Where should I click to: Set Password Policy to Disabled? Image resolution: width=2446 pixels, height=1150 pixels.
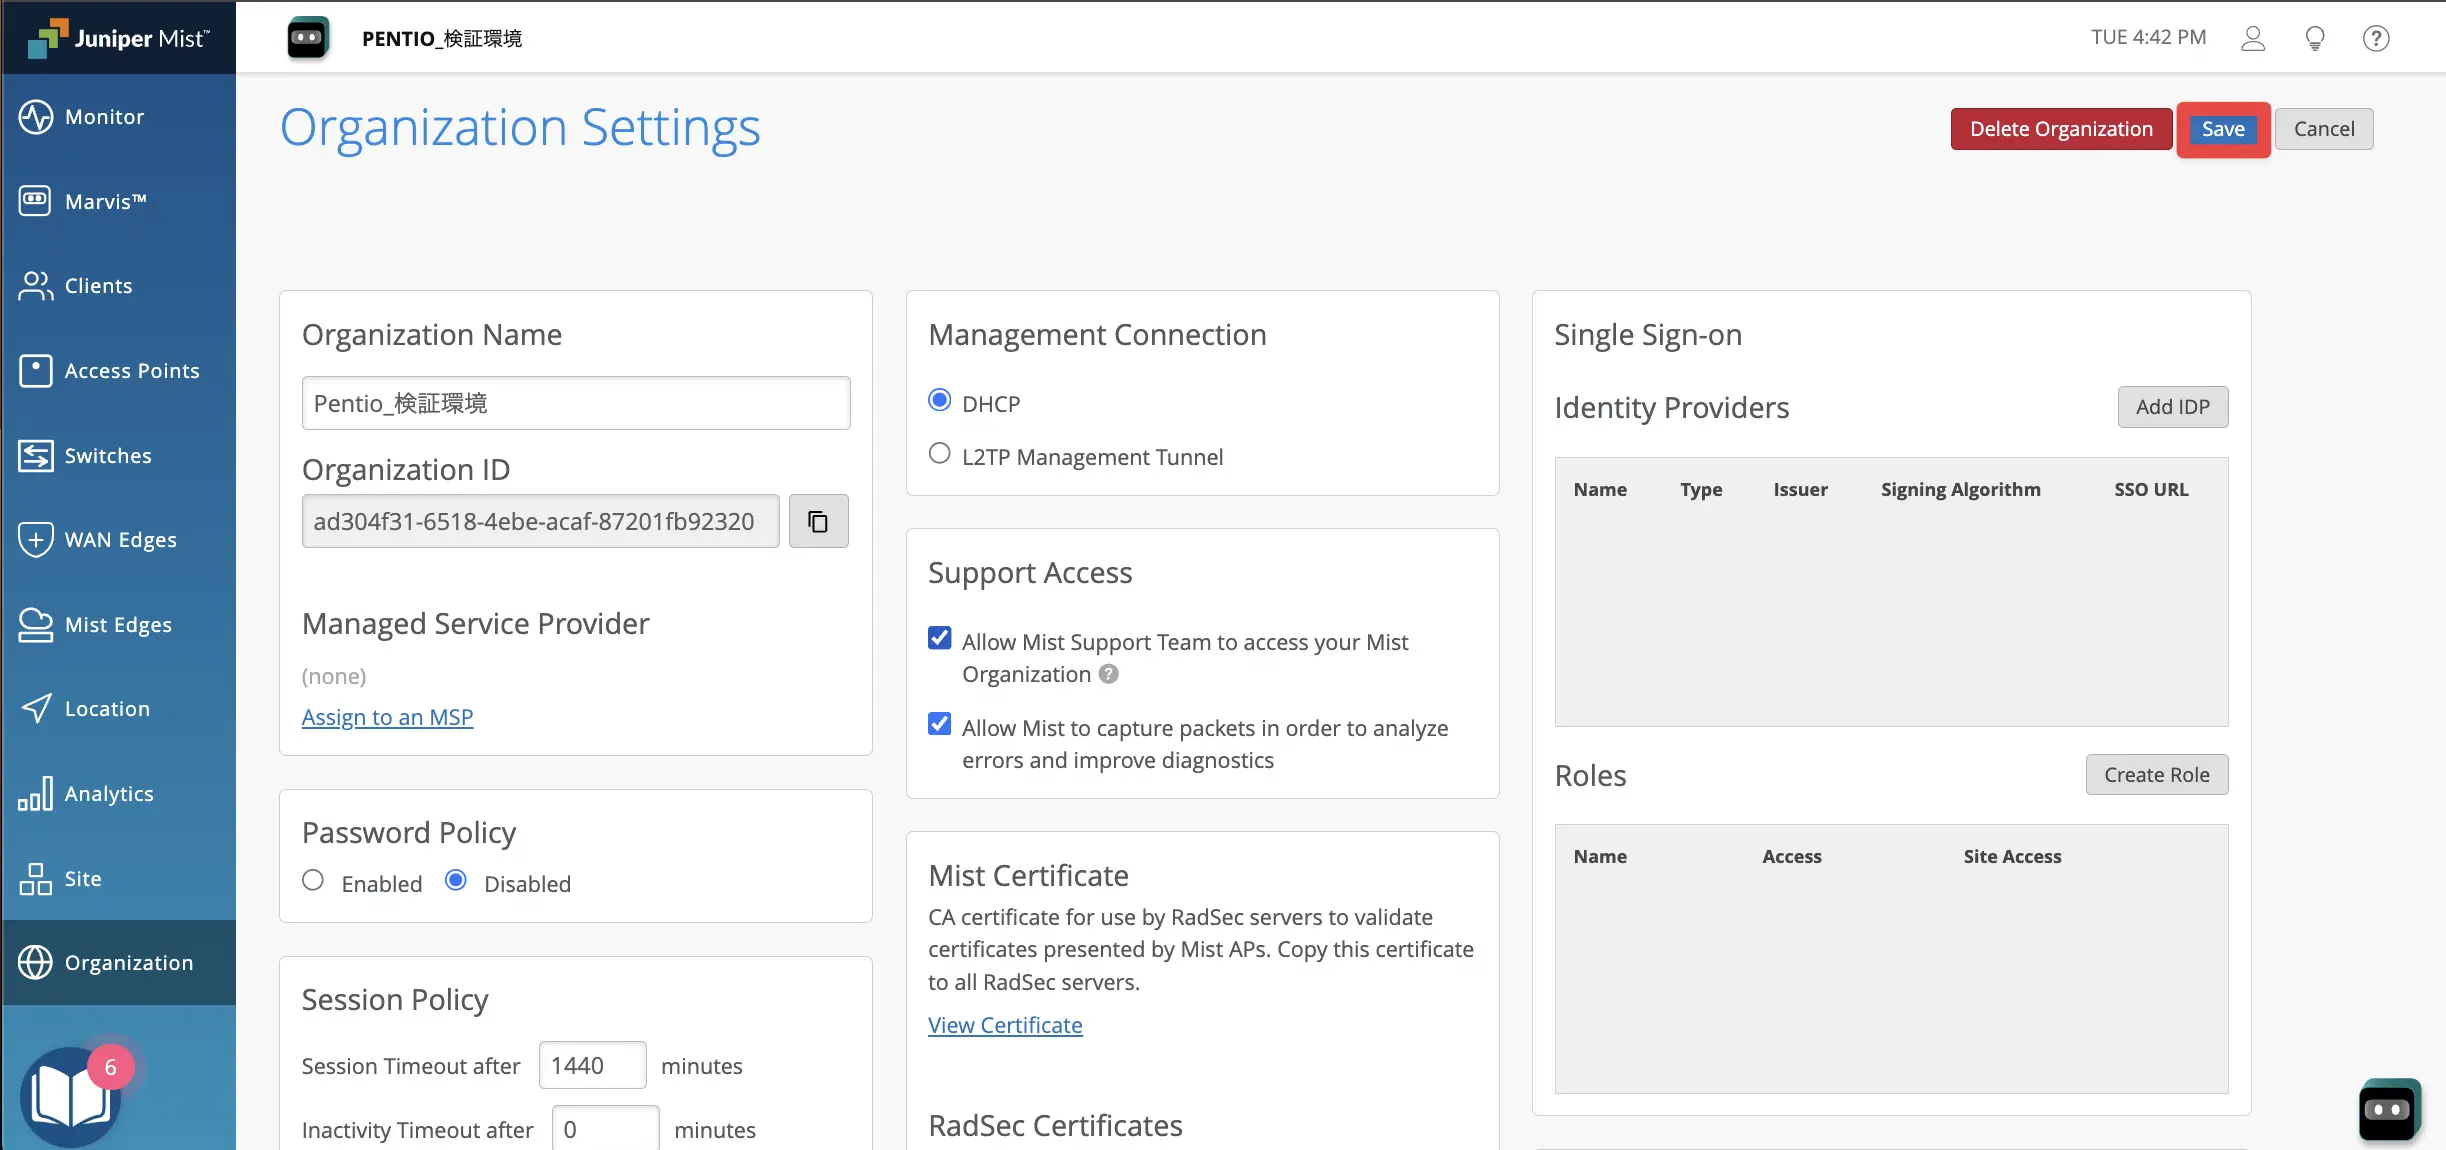456,881
